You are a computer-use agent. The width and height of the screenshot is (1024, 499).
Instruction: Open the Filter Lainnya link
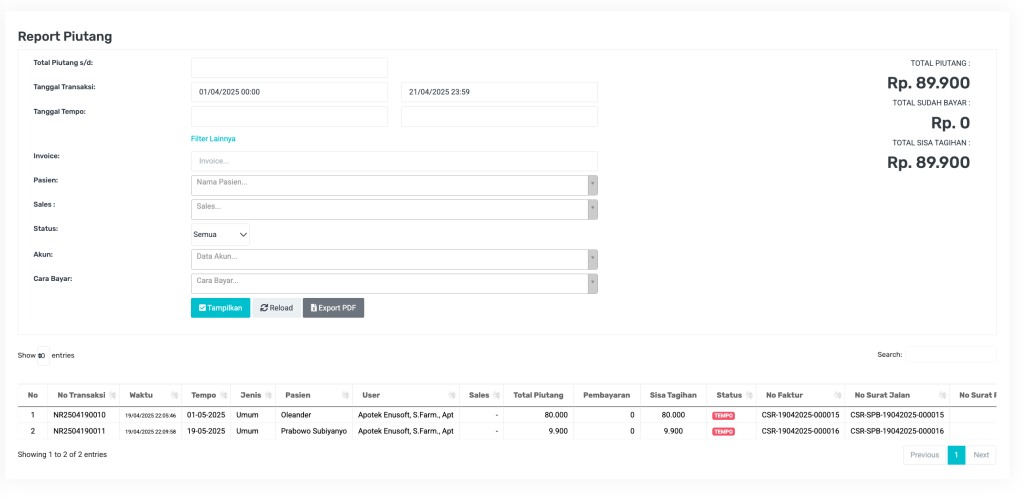click(213, 139)
